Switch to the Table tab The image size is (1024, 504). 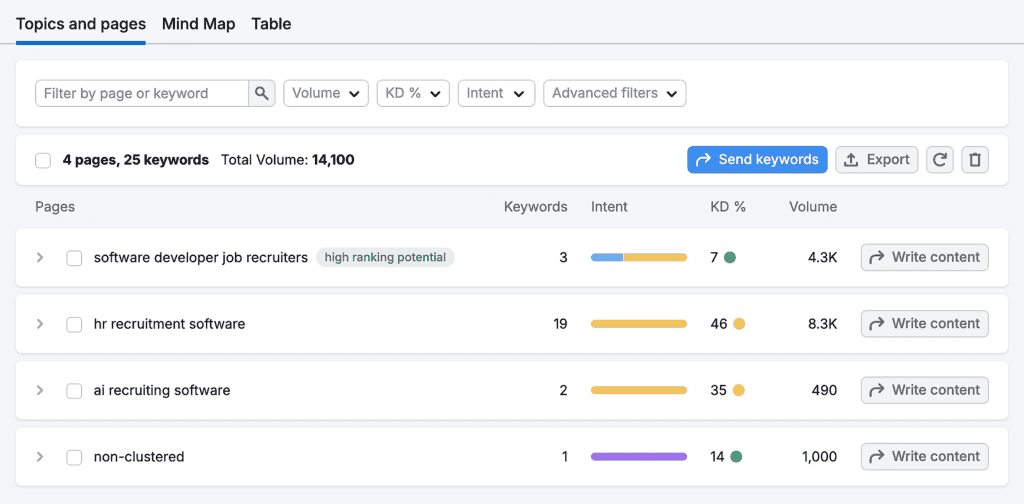pos(271,24)
